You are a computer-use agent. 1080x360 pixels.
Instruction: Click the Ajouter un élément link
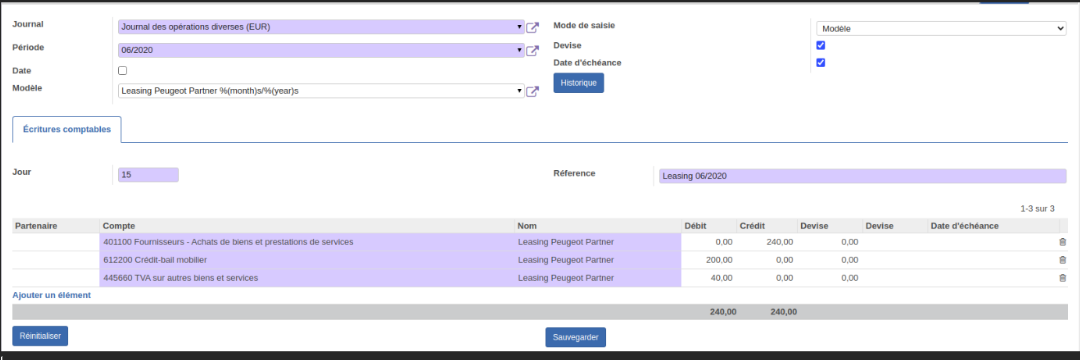click(52, 295)
